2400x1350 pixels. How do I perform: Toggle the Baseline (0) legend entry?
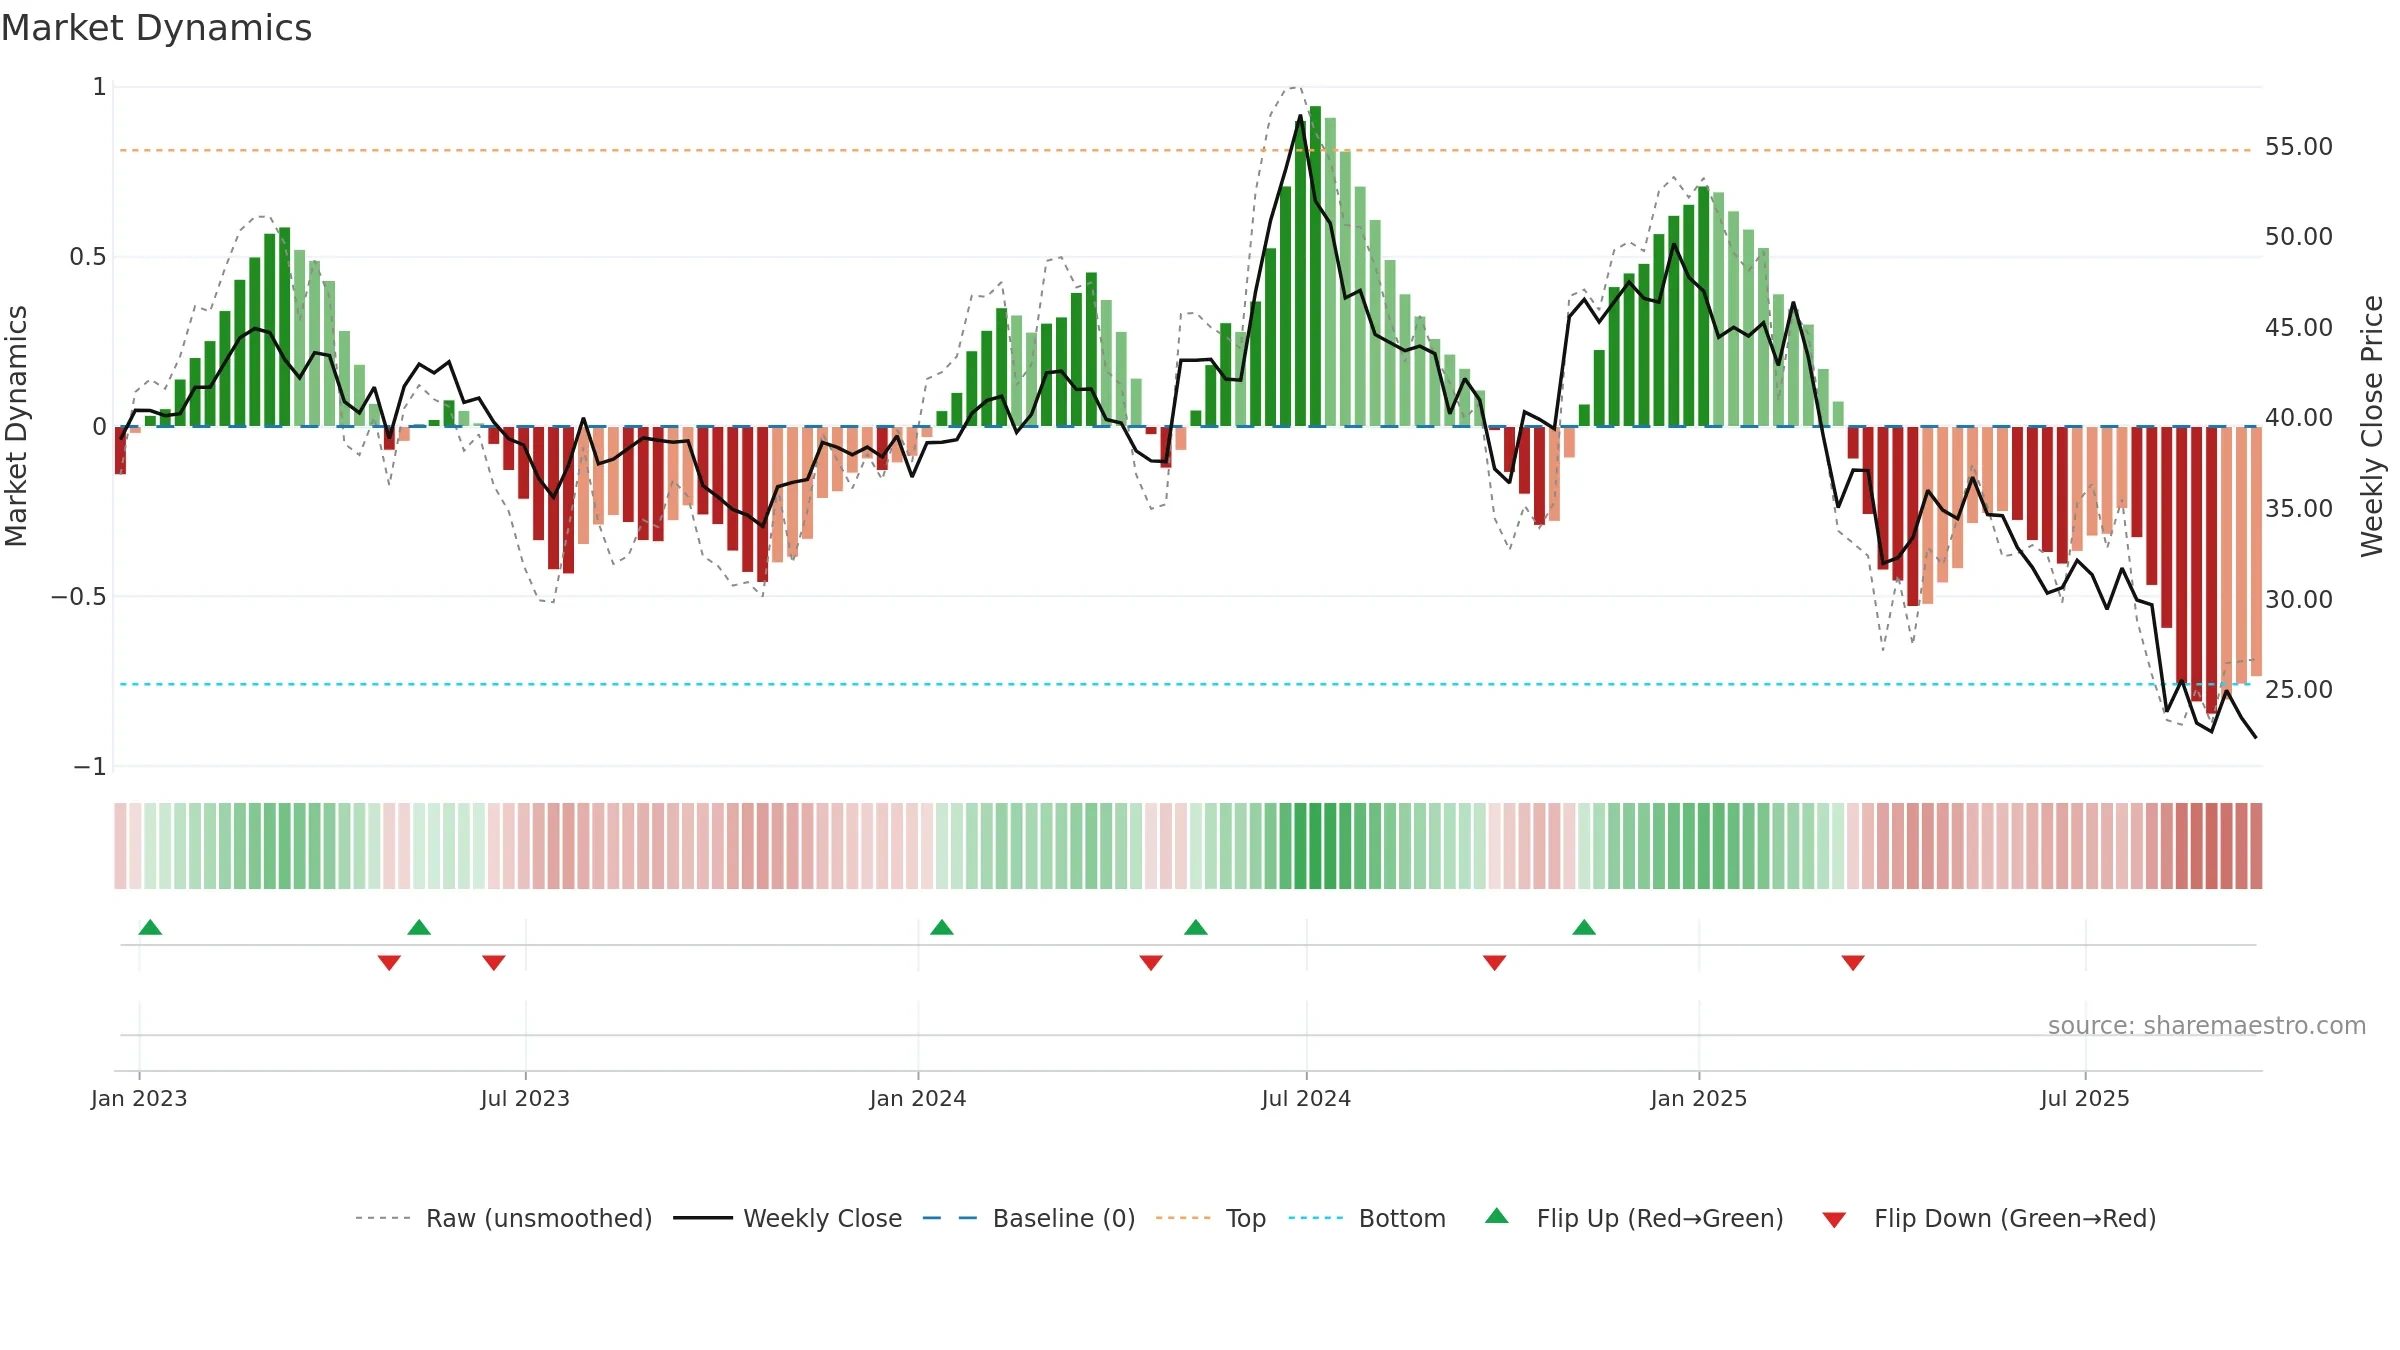(1029, 1218)
